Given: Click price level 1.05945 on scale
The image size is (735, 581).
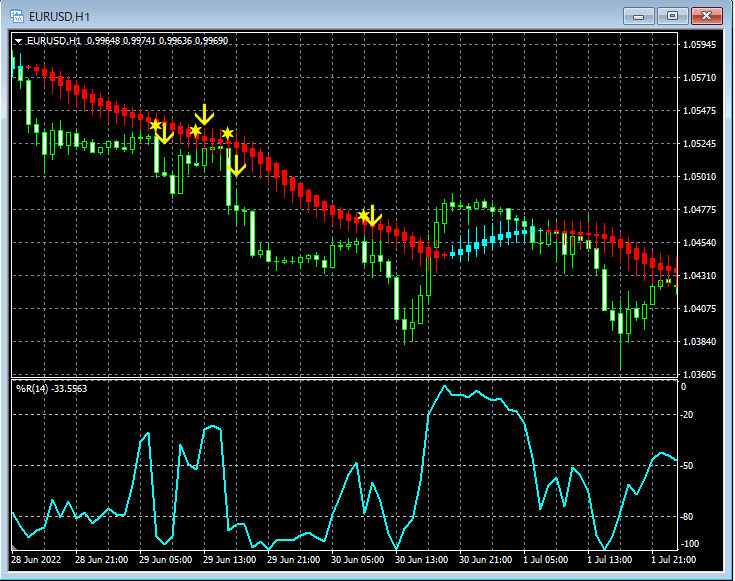Looking at the screenshot, I should pos(700,45).
